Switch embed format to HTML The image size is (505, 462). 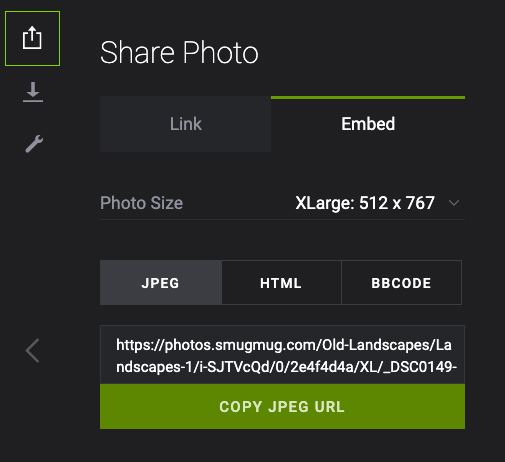(281, 283)
